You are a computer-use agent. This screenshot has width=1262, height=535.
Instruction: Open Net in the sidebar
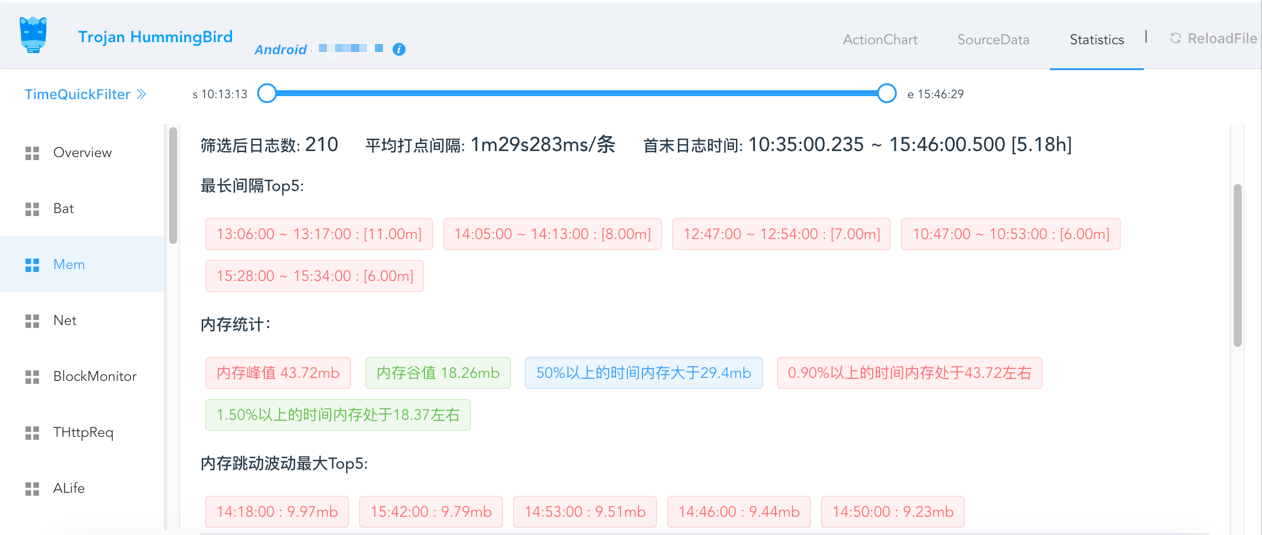click(82, 321)
